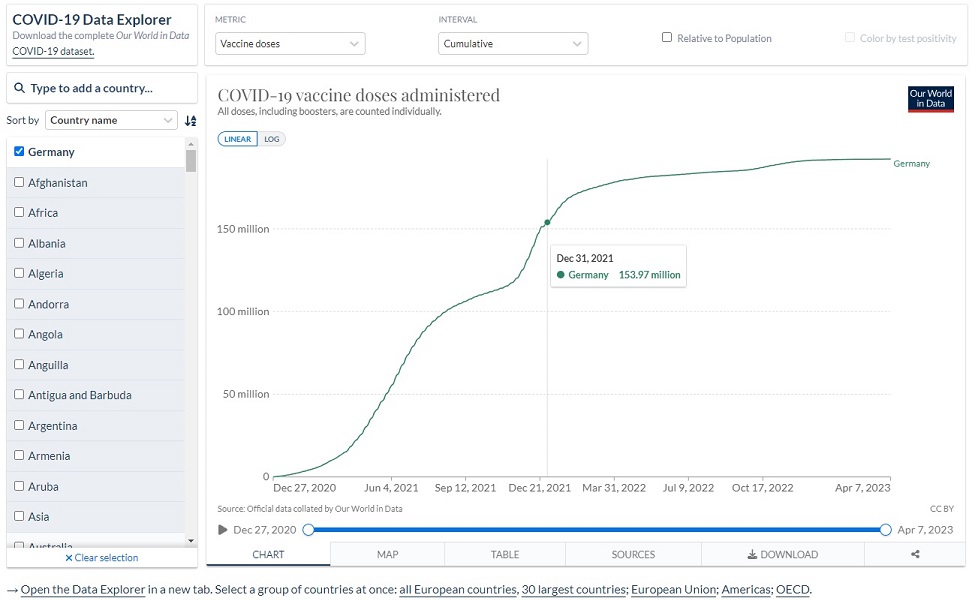Open the COVID-19 dataset link
Screen dimensions: 975x601
point(52,51)
